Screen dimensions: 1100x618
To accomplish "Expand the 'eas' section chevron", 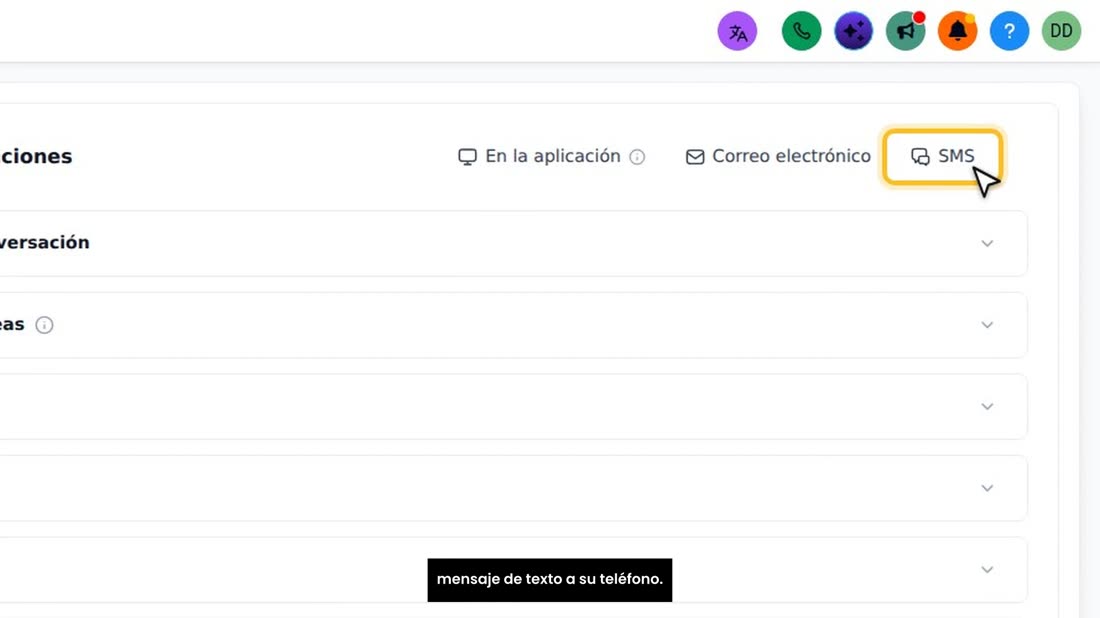I will pyautogui.click(x=987, y=325).
